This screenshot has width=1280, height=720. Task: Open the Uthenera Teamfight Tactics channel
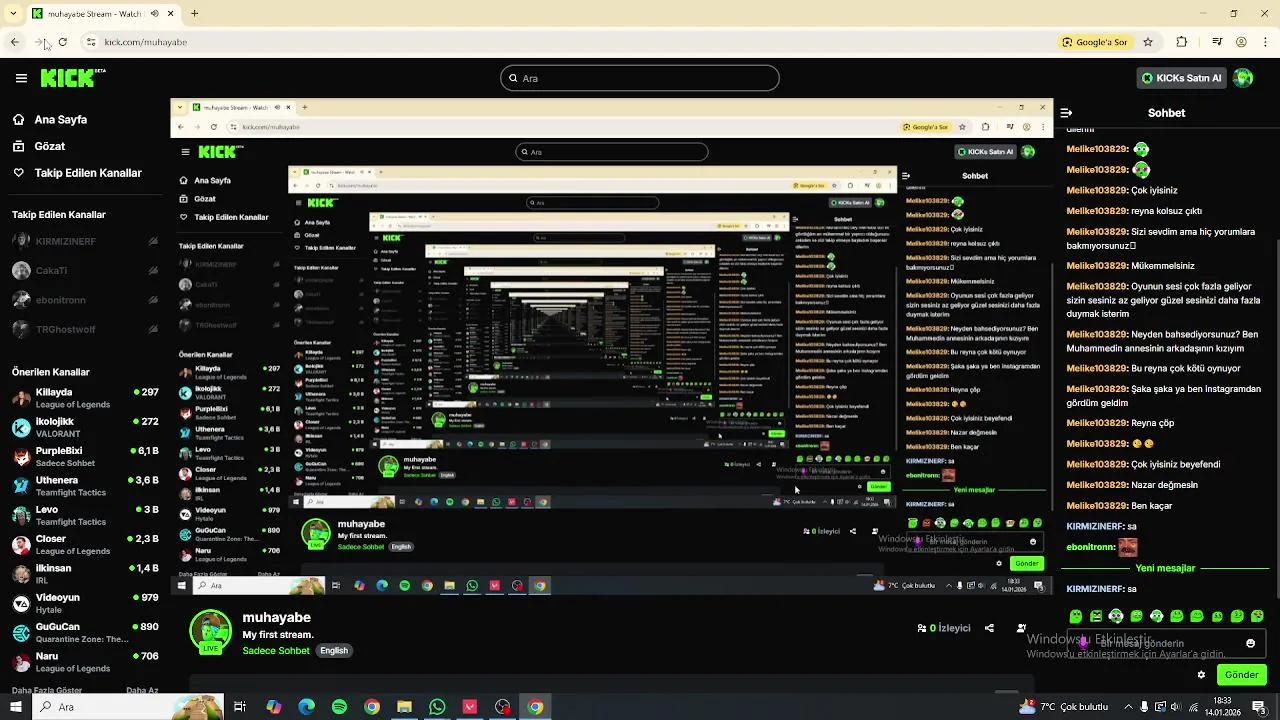click(x=85, y=486)
